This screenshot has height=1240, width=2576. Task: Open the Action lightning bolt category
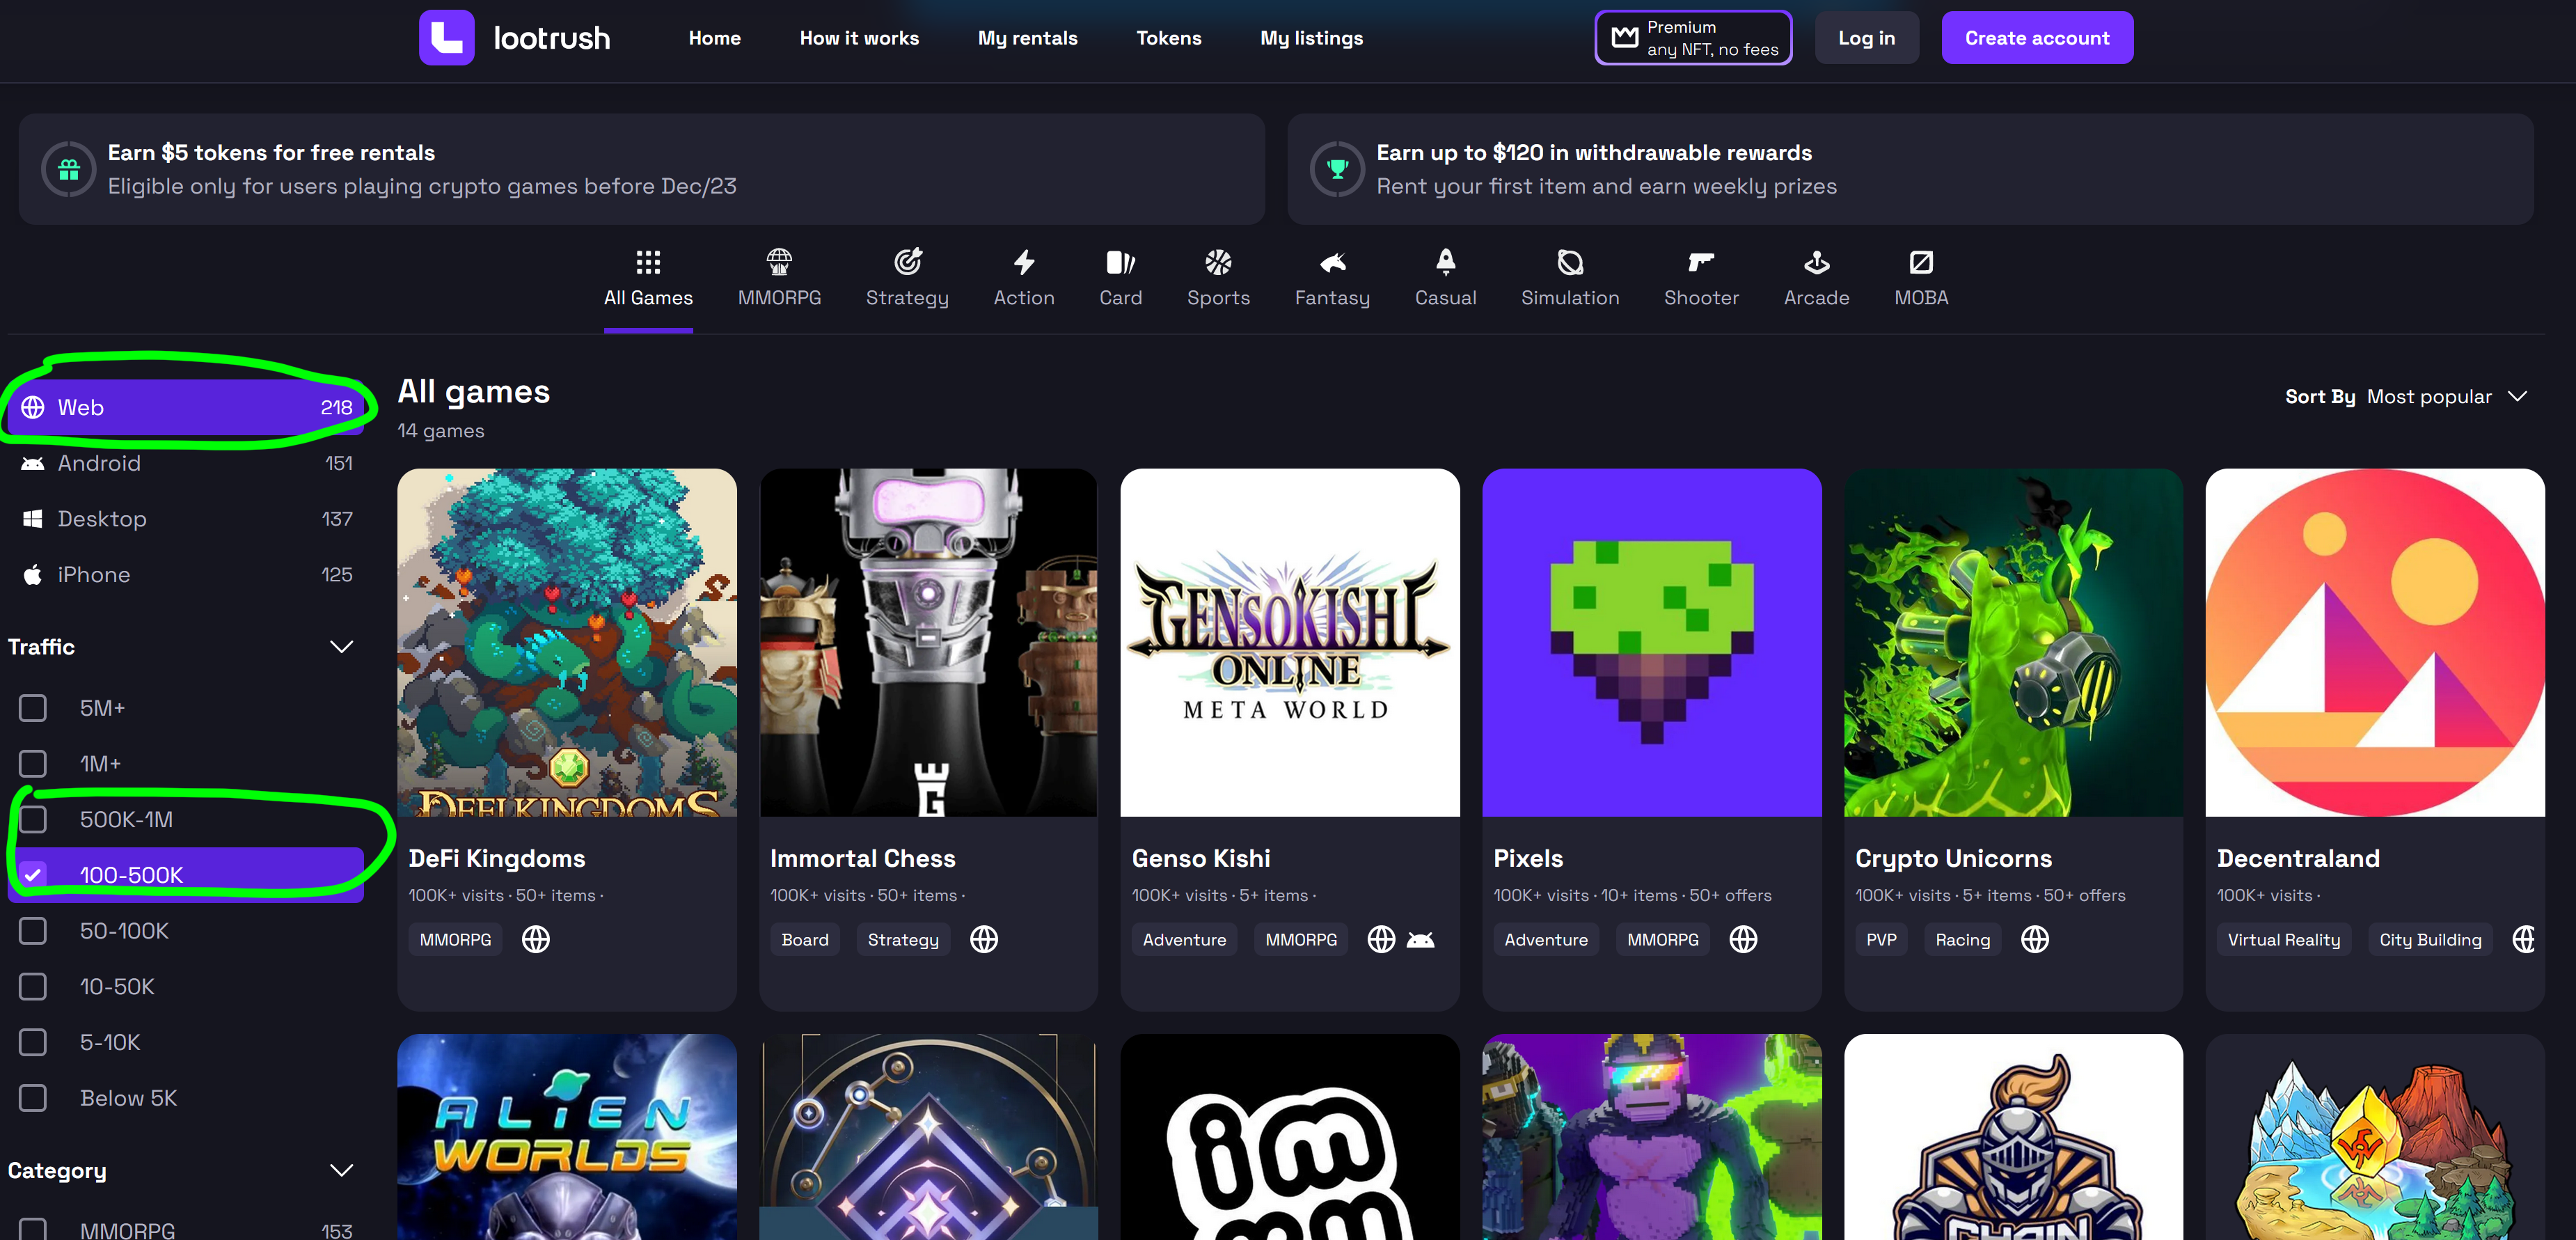pyautogui.click(x=1023, y=262)
